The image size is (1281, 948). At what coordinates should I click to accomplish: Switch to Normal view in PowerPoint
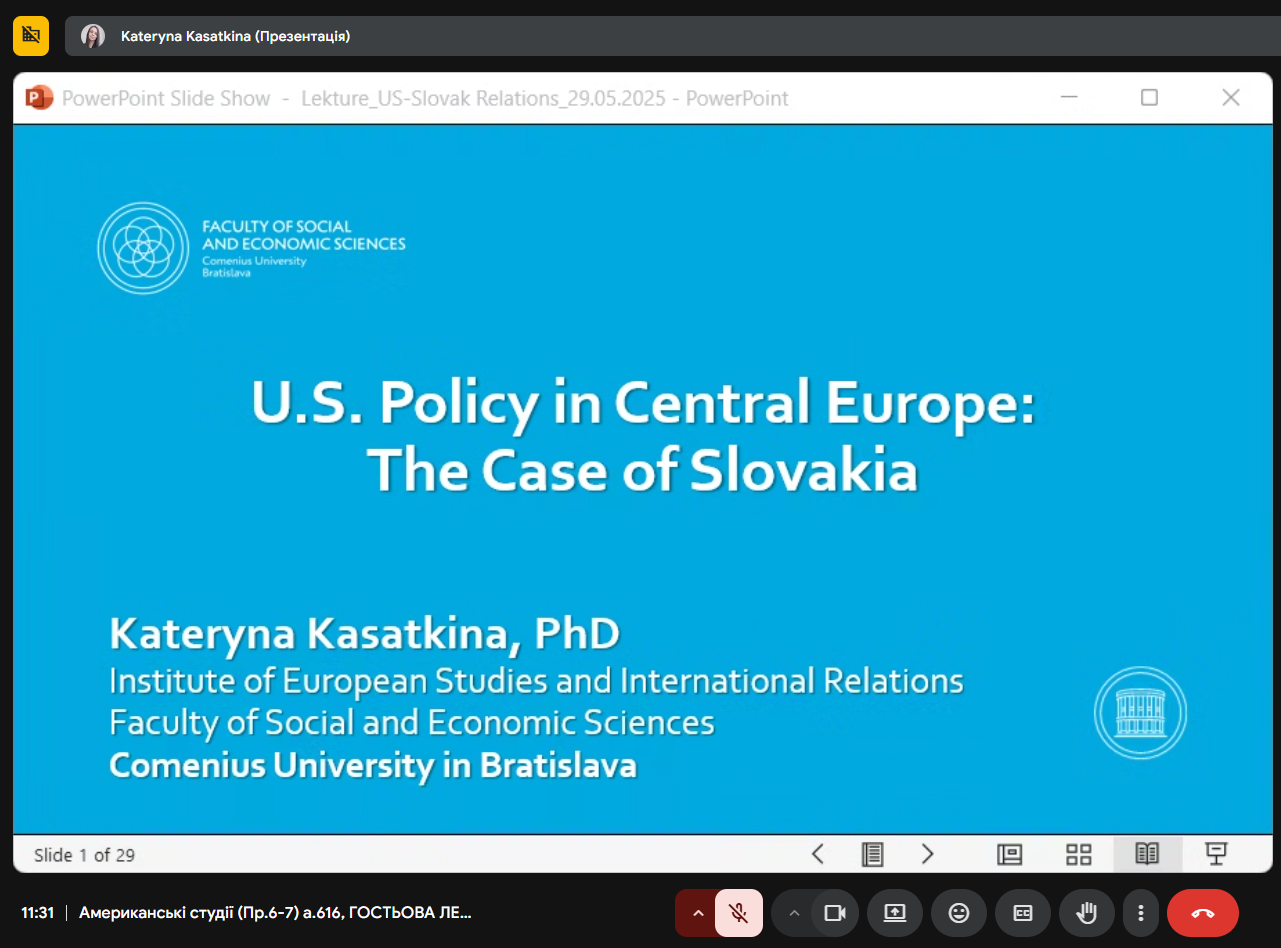coord(1009,854)
